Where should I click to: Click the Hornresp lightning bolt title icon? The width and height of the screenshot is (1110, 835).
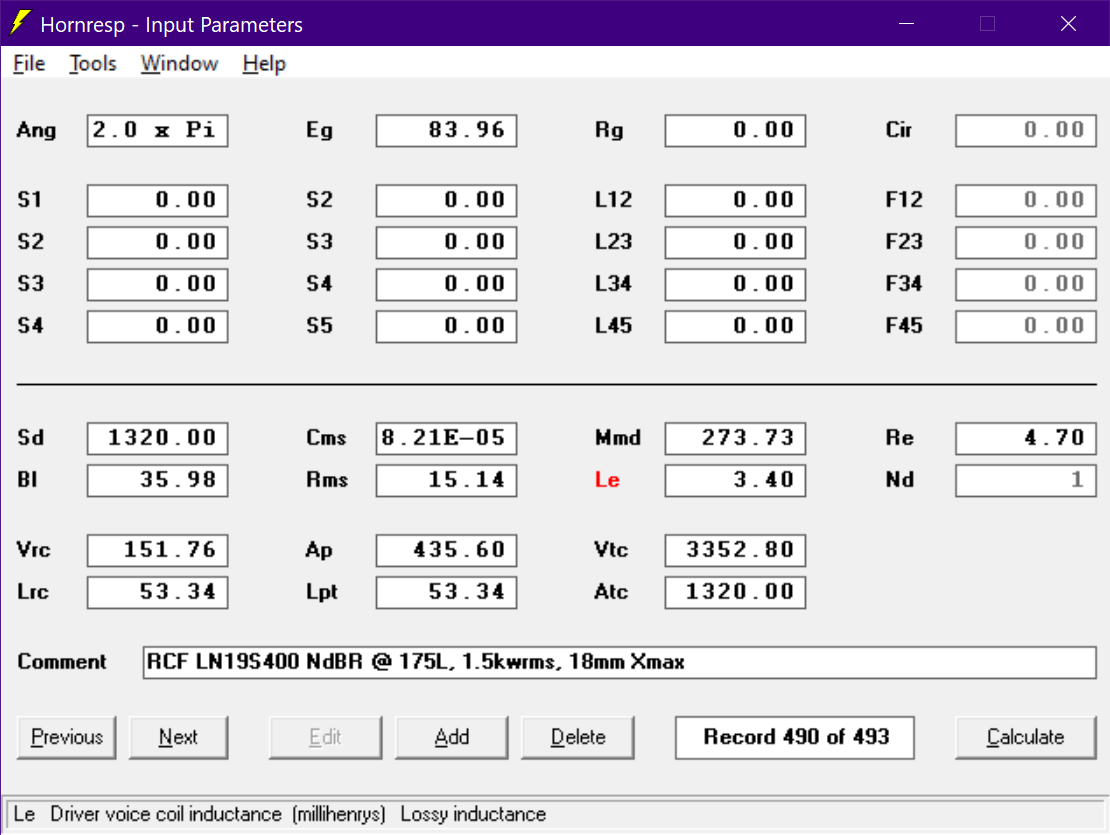tap(21, 23)
